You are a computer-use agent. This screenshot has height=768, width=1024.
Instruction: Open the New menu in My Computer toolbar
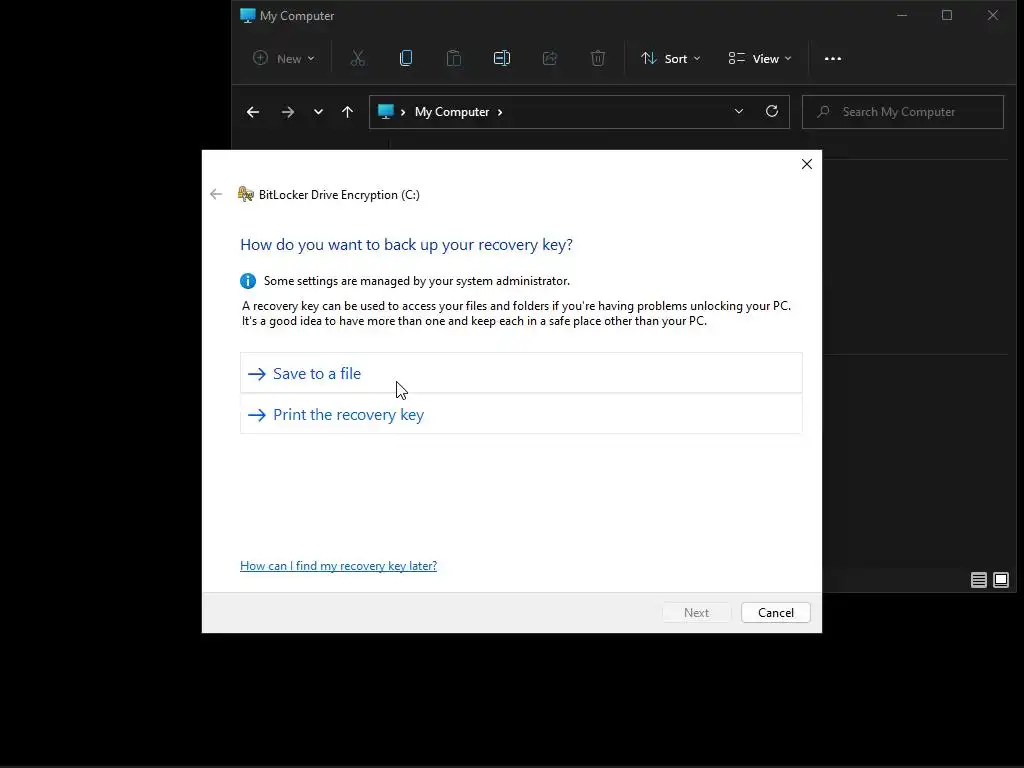pyautogui.click(x=283, y=59)
